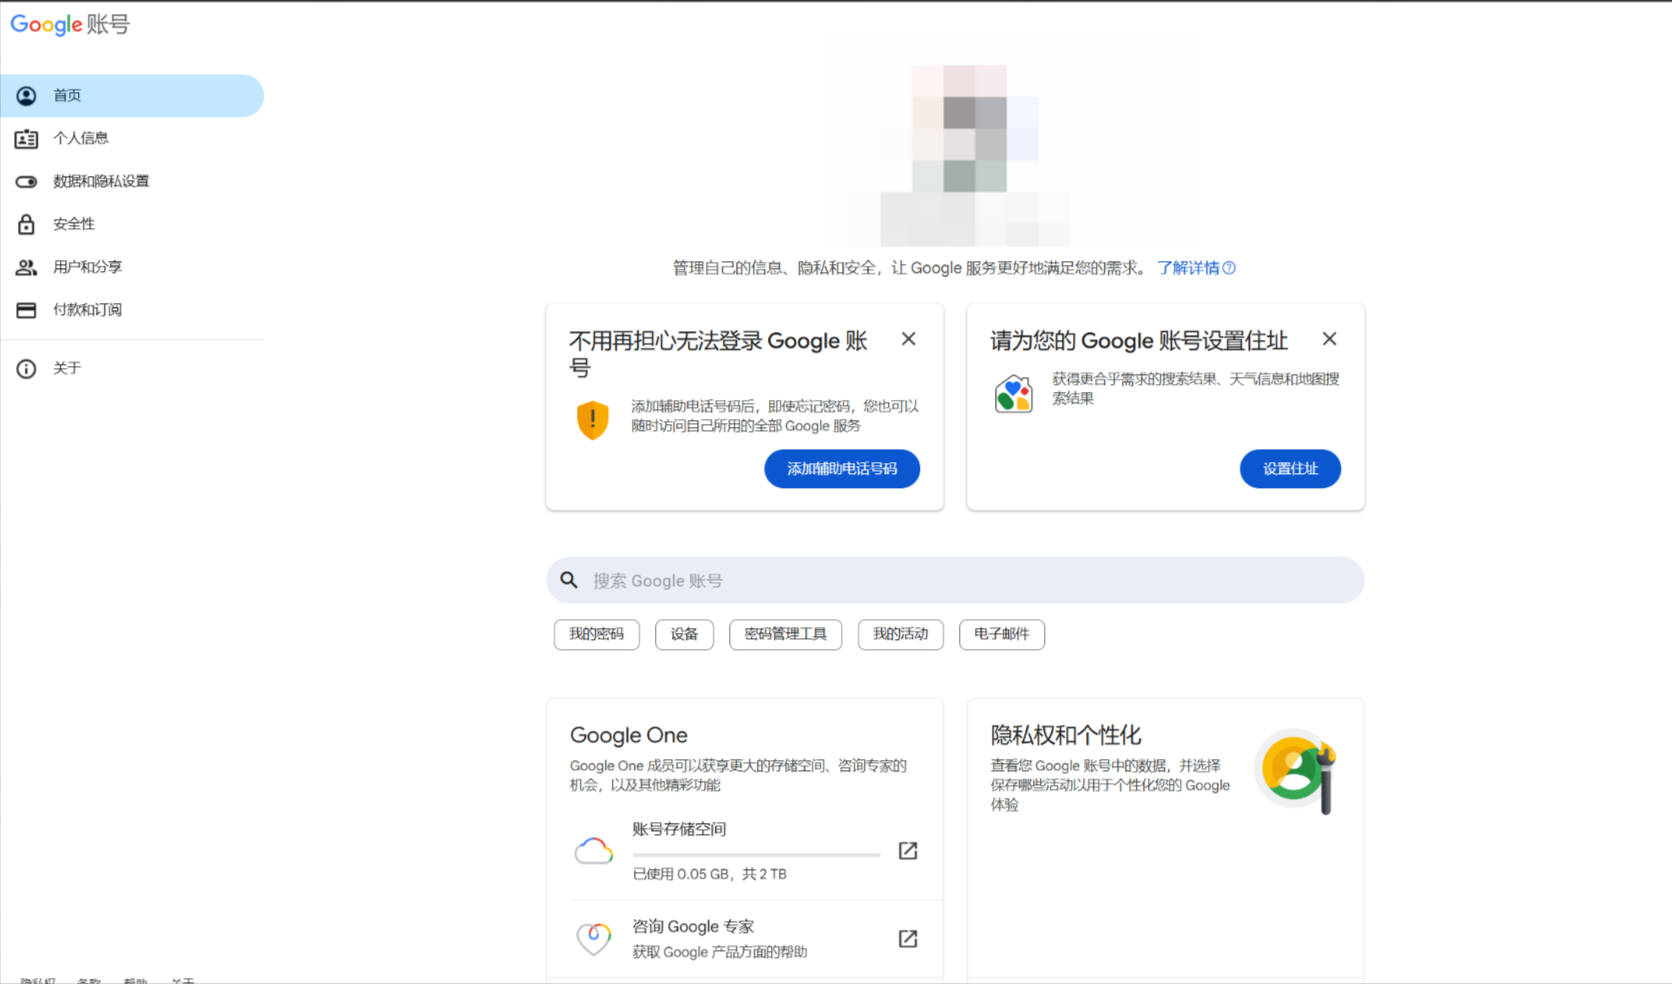This screenshot has height=984, width=1672.
Task: Click the 隐私权和个性化 illustration icon
Action: (1298, 772)
